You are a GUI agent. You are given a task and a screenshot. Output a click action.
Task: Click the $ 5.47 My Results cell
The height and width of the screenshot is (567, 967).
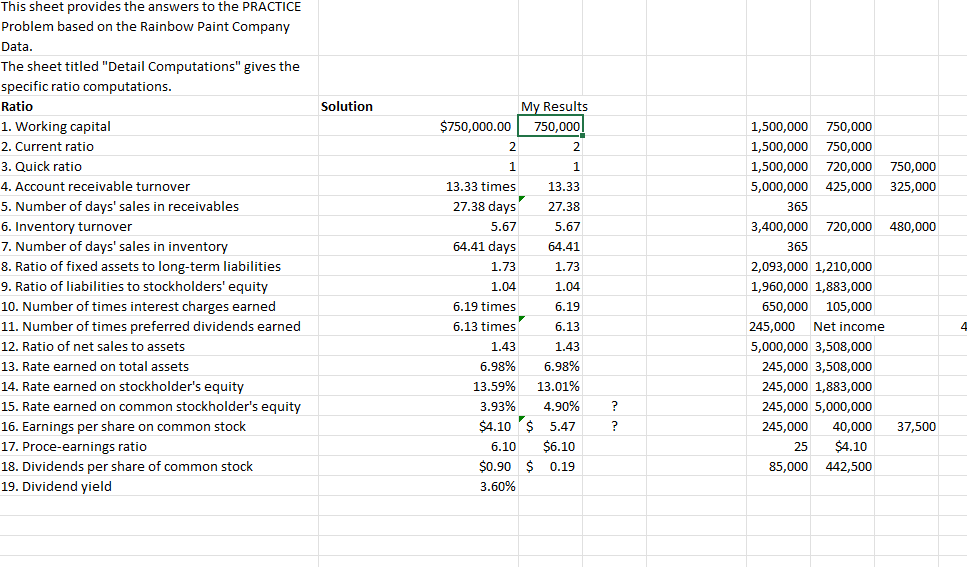[551, 426]
